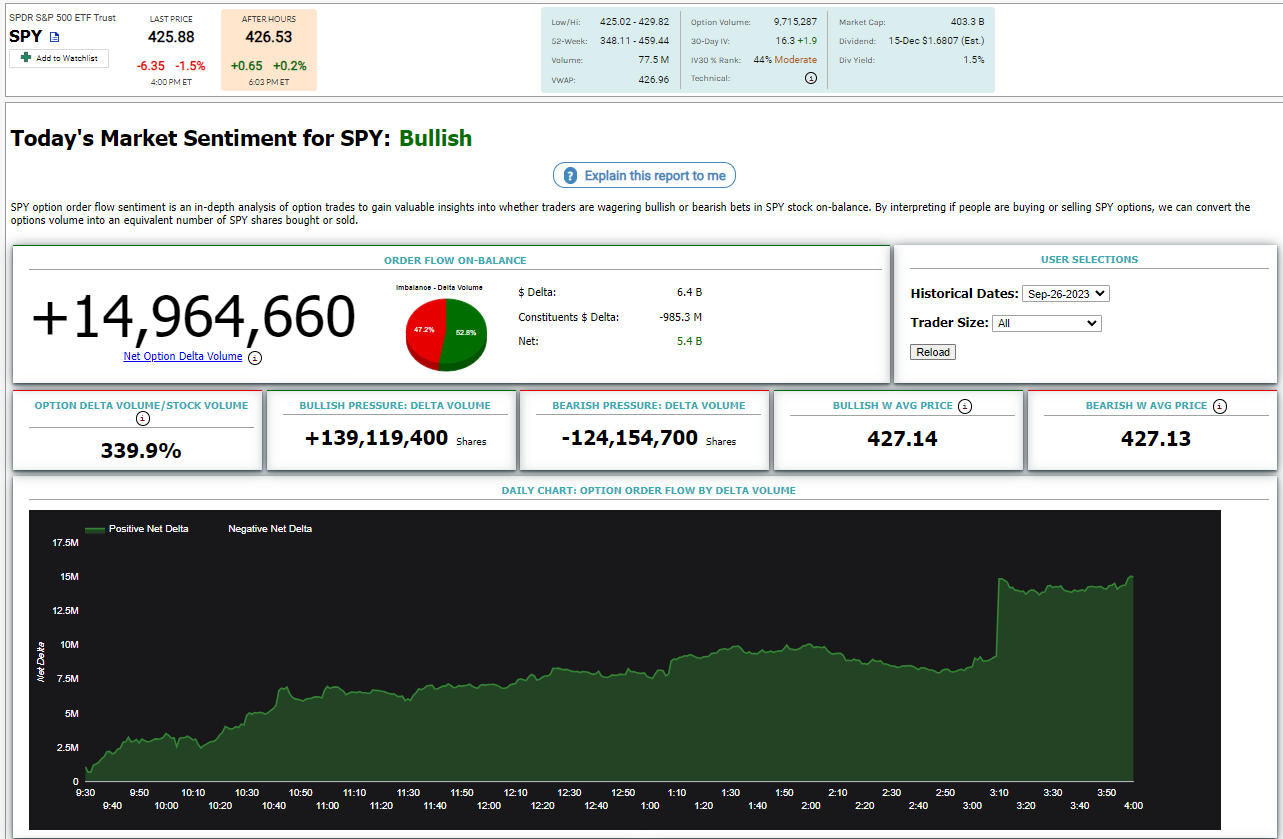Screen dimensions: 1283x839
Task: Click the green plus icon on watchlist button
Action: [x=26, y=58]
